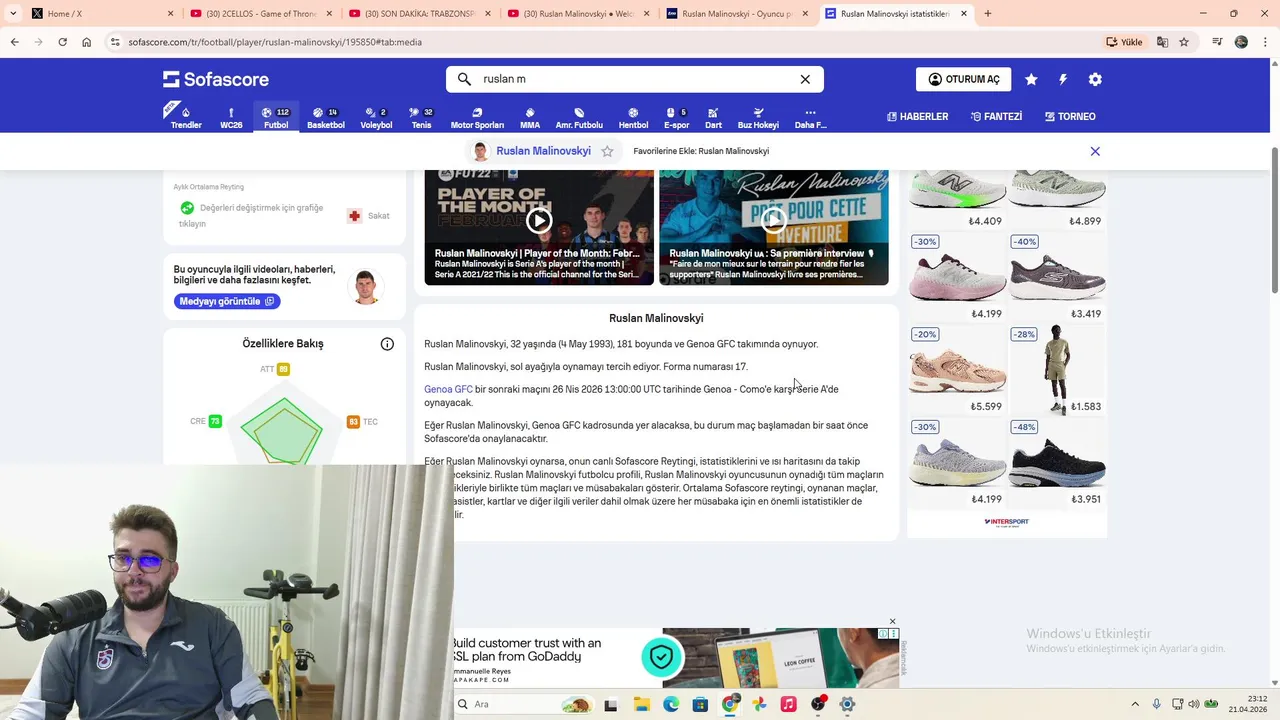
Task: Expand the Daha Fazla sports menu
Action: [810, 118]
